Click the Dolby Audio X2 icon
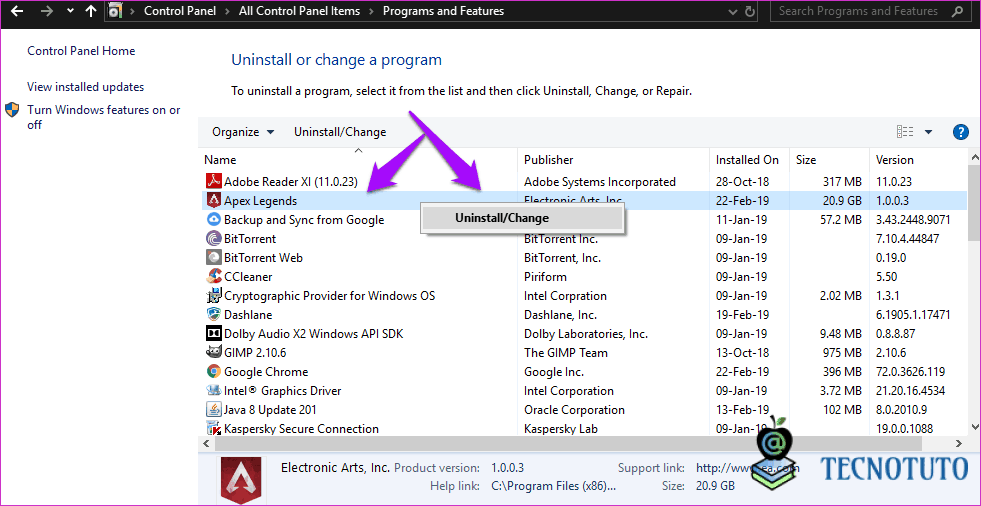The width and height of the screenshot is (981, 506). (x=214, y=333)
